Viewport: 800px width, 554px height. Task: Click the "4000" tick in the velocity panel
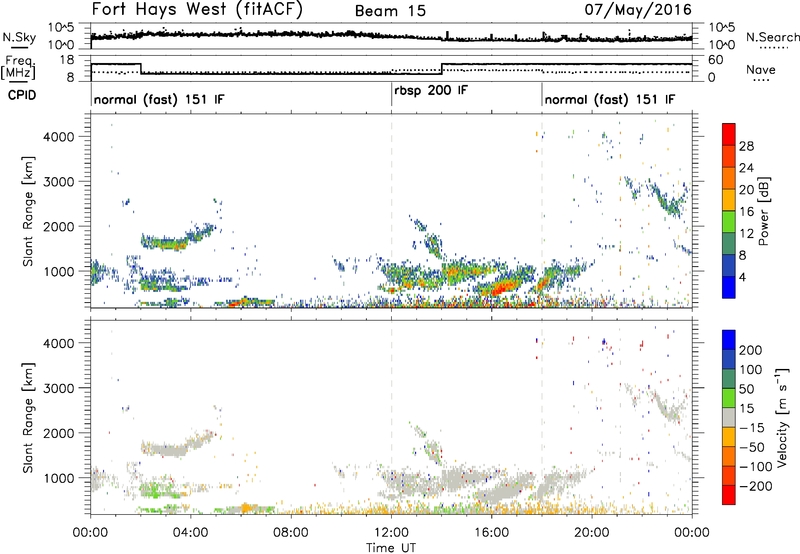pos(59,343)
